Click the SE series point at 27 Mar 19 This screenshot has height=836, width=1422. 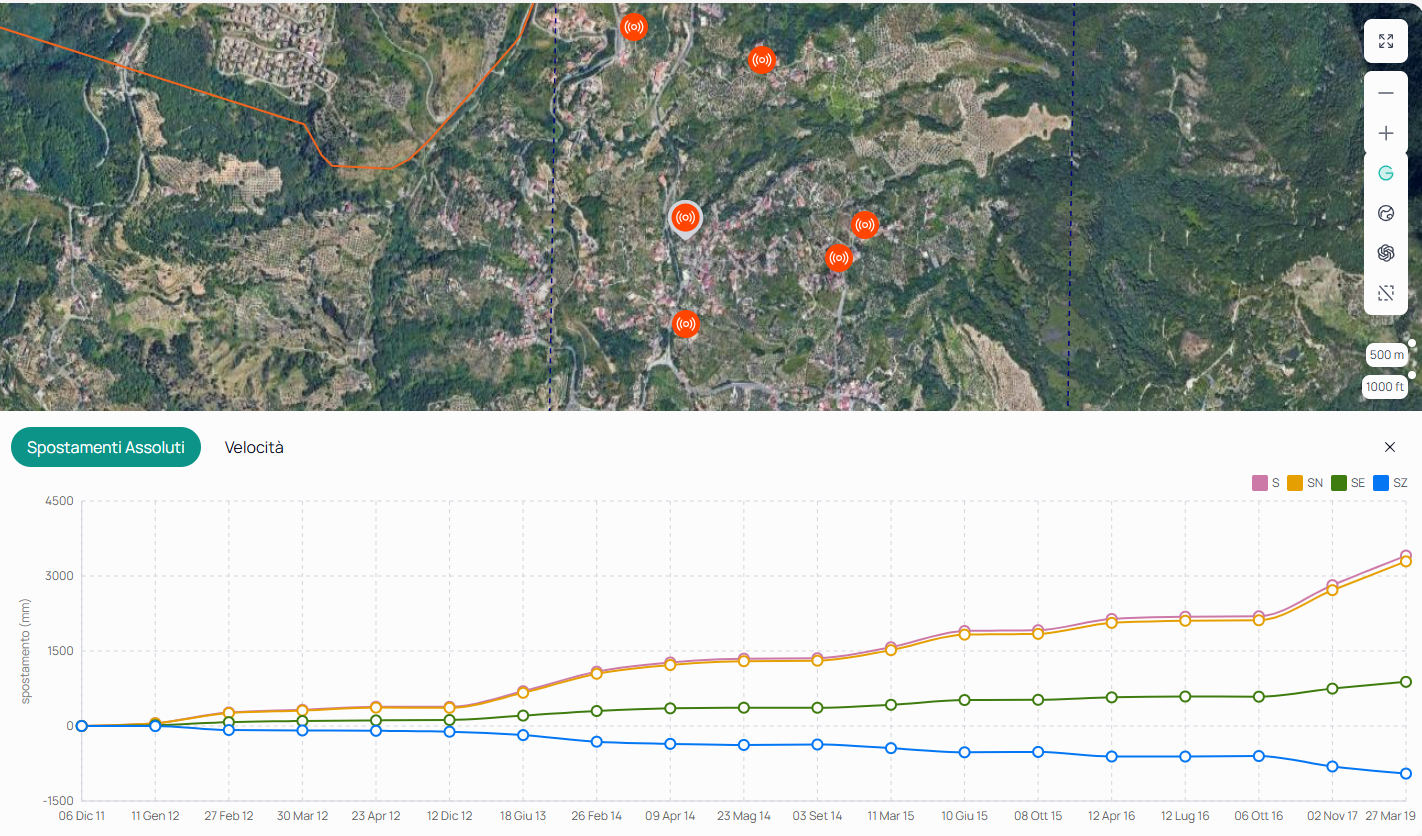[1405, 682]
